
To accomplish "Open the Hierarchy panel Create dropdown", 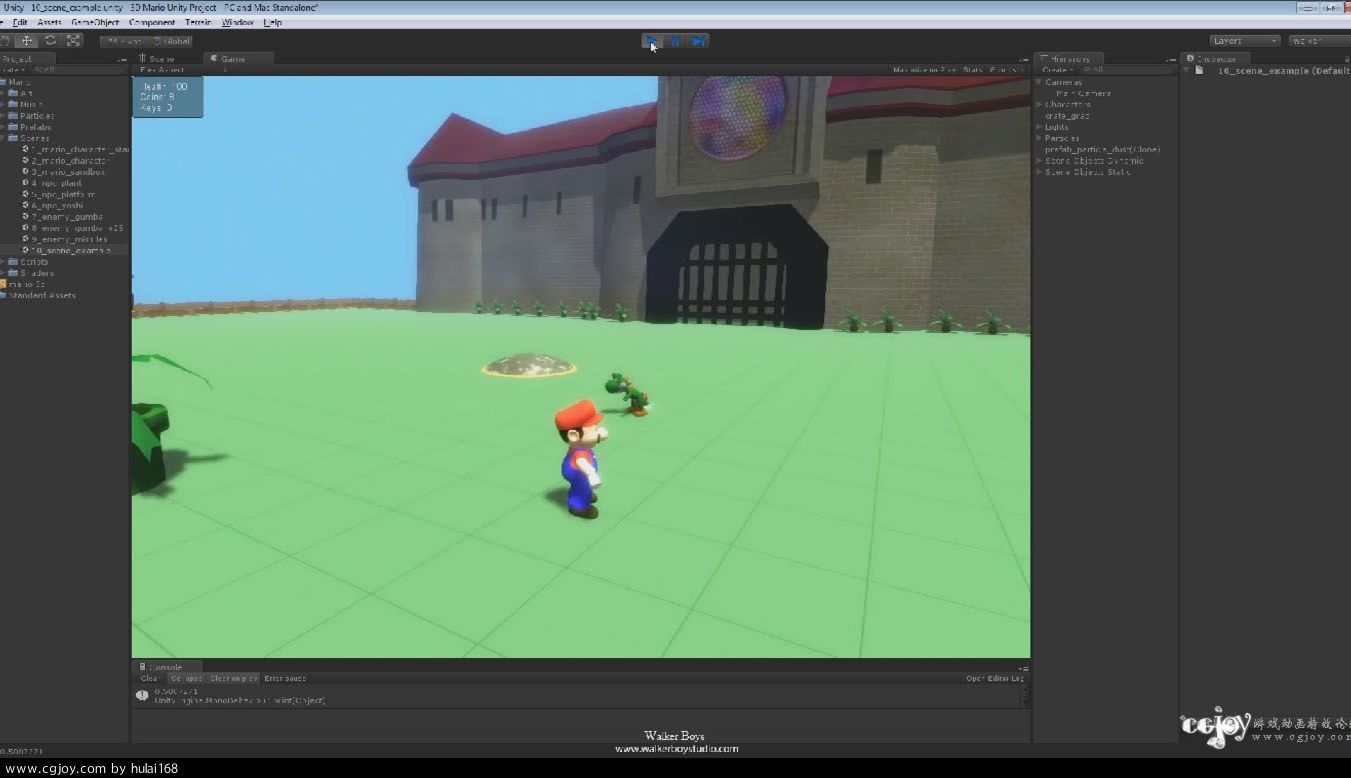I will pyautogui.click(x=1056, y=70).
